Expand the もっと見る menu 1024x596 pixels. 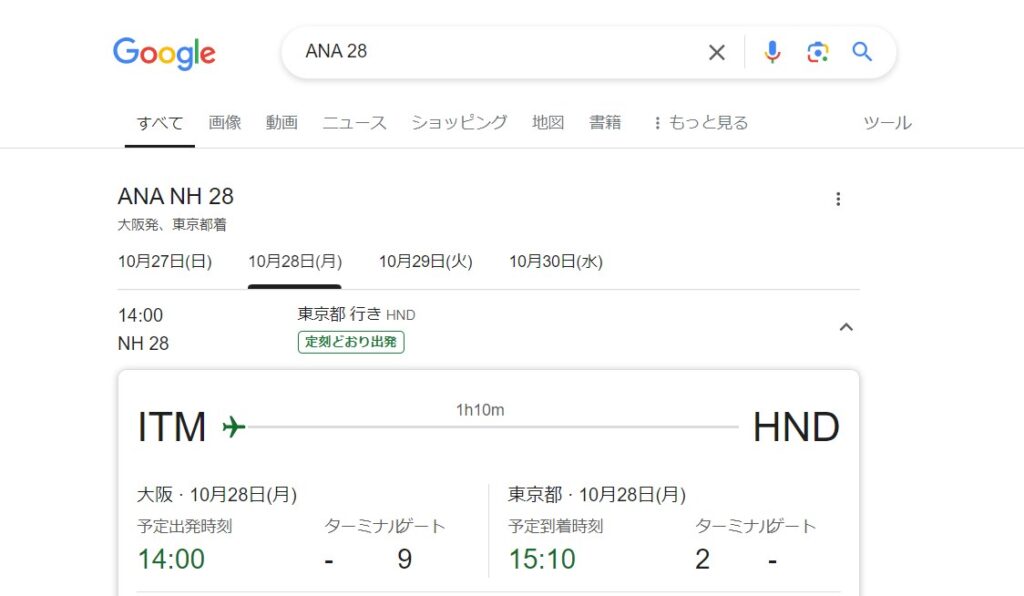(700, 123)
